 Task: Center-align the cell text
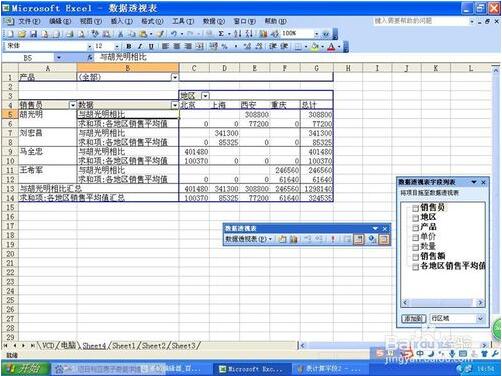coord(177,46)
